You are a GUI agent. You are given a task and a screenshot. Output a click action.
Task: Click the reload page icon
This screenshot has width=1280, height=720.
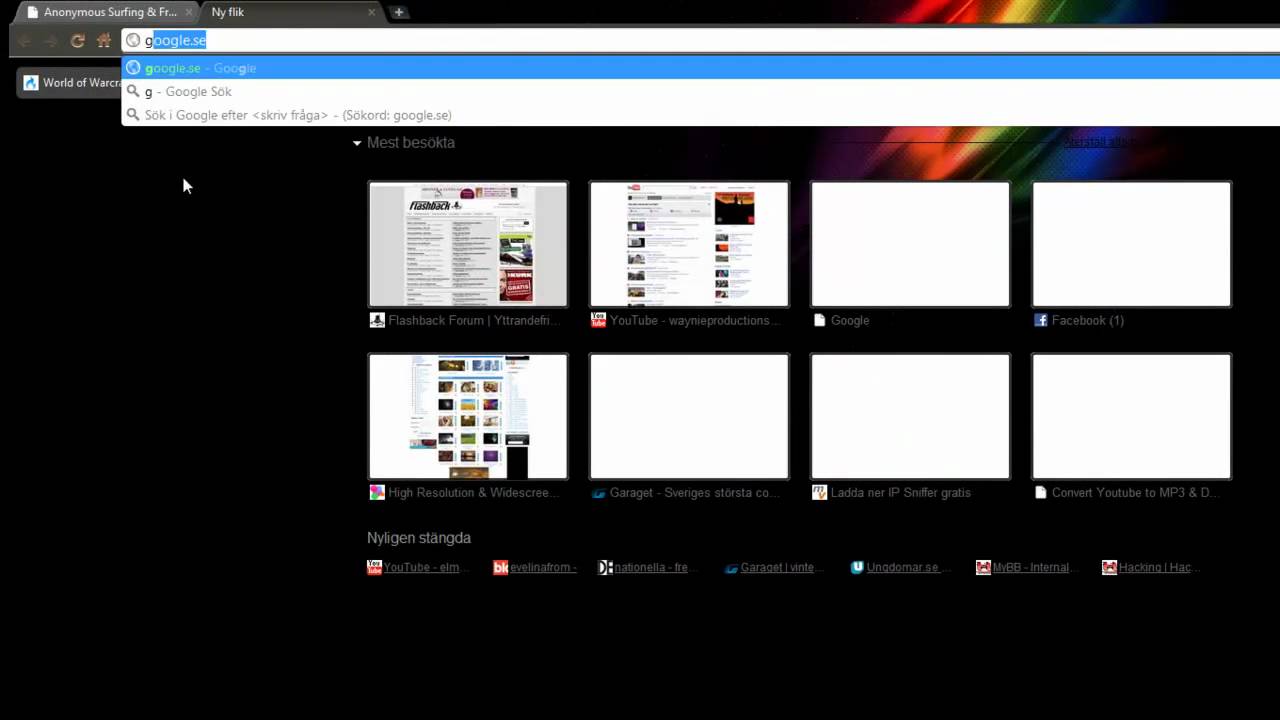77,41
